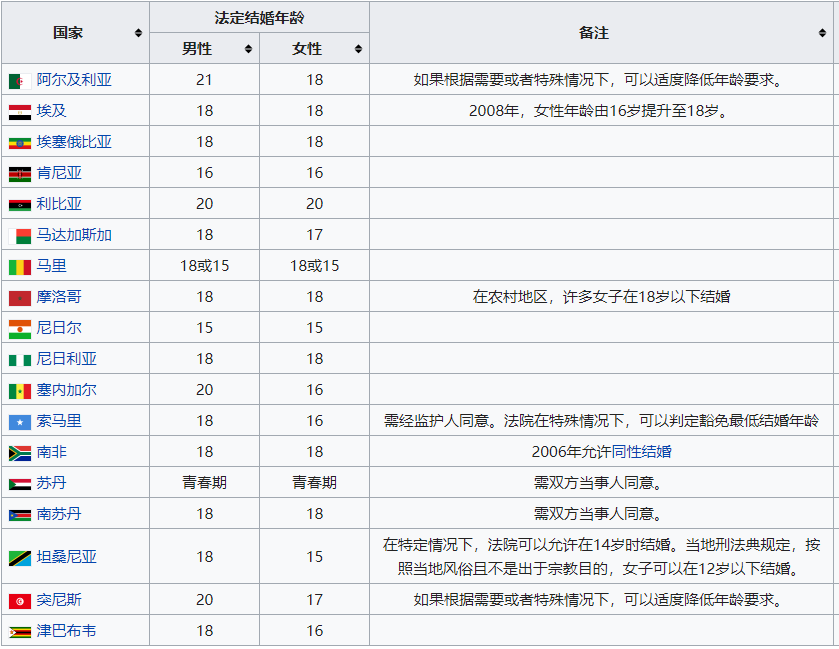Screen dimensions: 839x649
Task: Click the Somalia flag next to 索马里
Action: (20, 422)
